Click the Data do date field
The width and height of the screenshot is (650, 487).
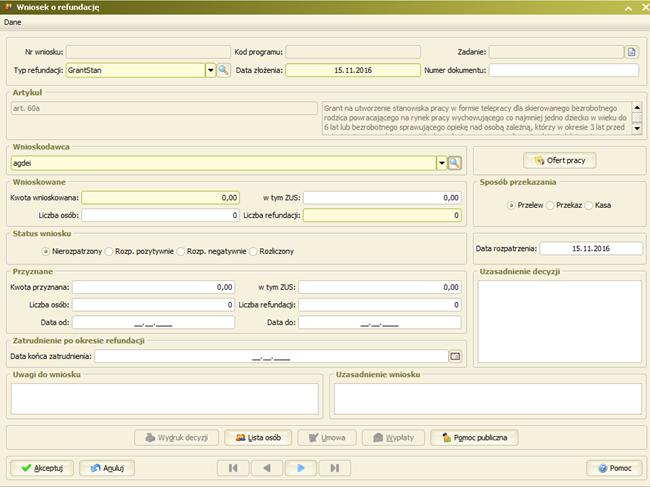pyautogui.click(x=380, y=322)
